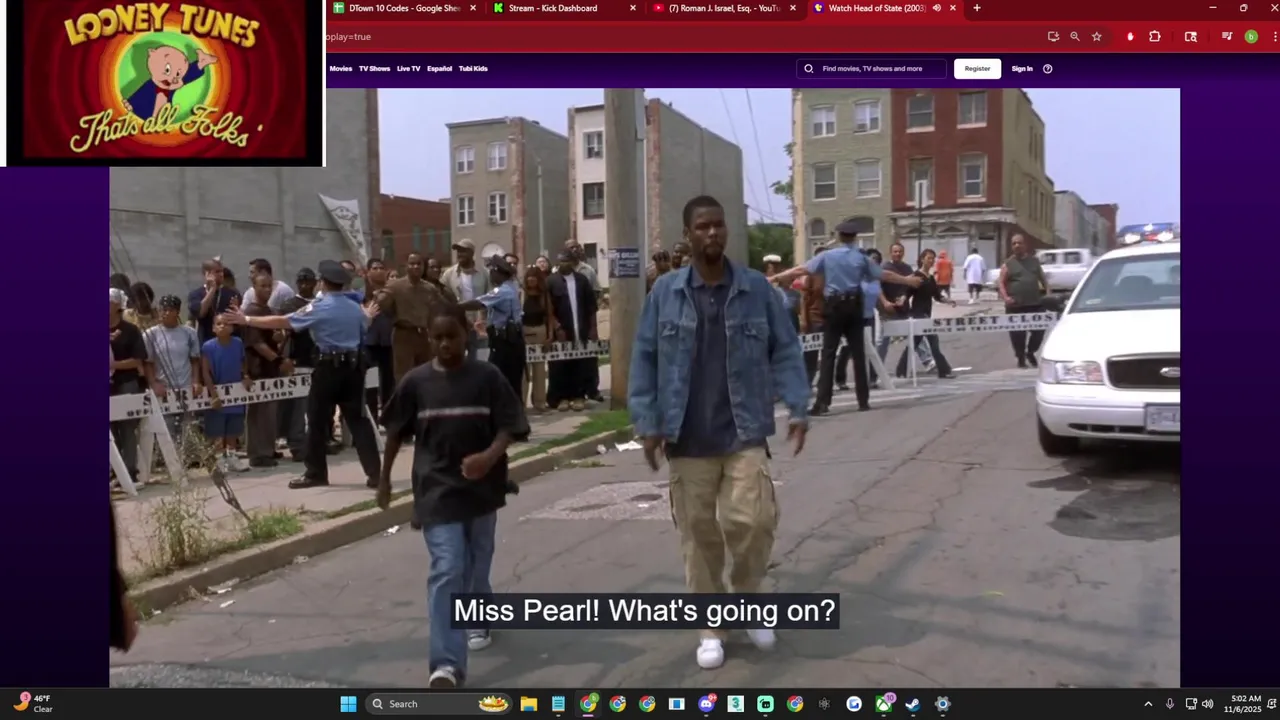Viewport: 1280px width, 720px height.
Task: Close the Kick Dashboard tab
Action: [633, 8]
